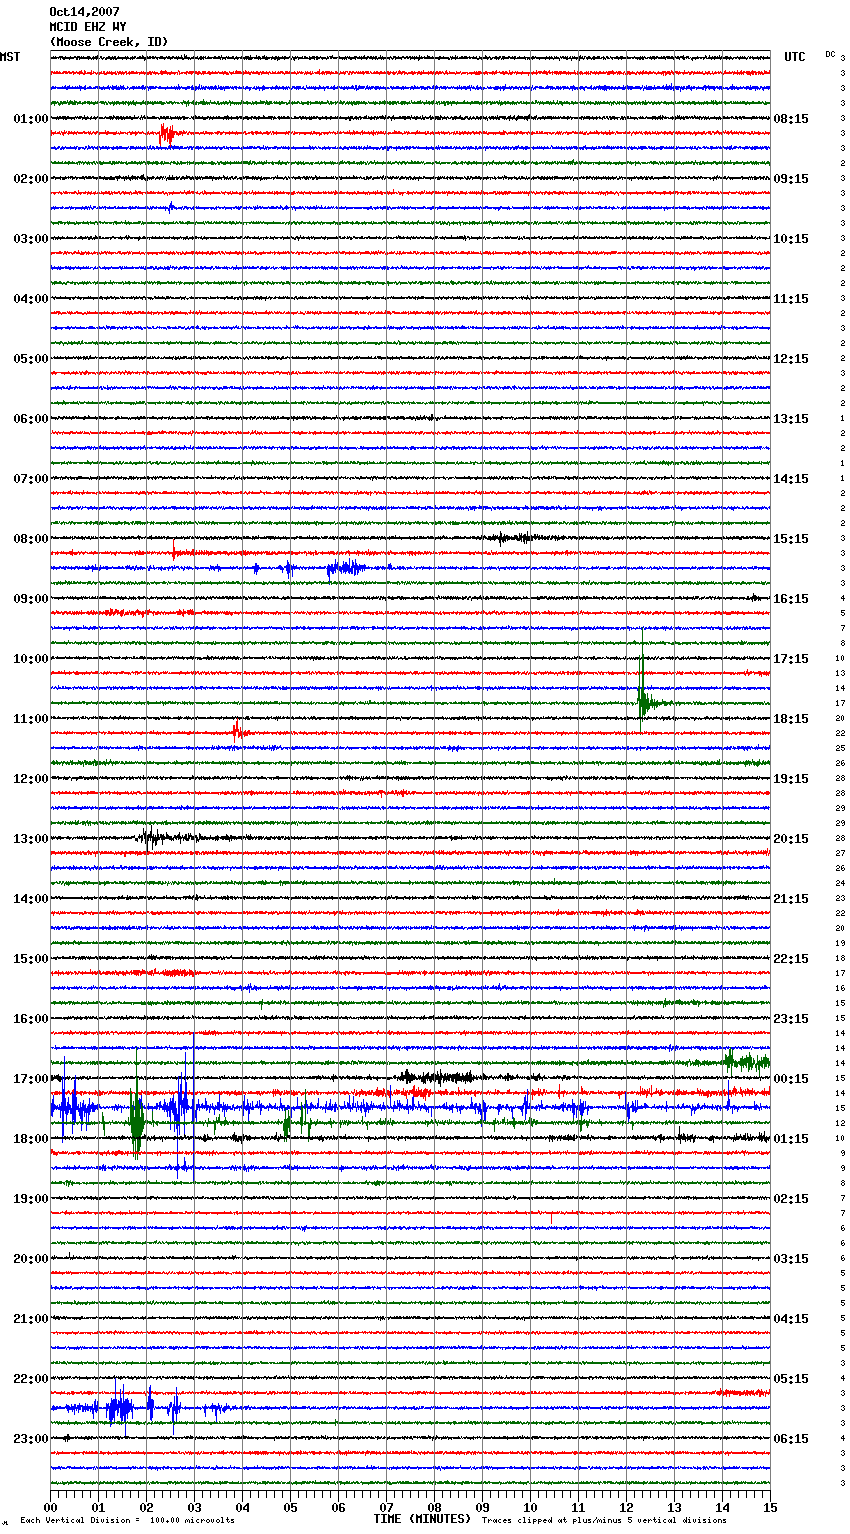Click the MST time zone label
Image resolution: width=850 pixels, height=1534 pixels.
tap(10, 57)
